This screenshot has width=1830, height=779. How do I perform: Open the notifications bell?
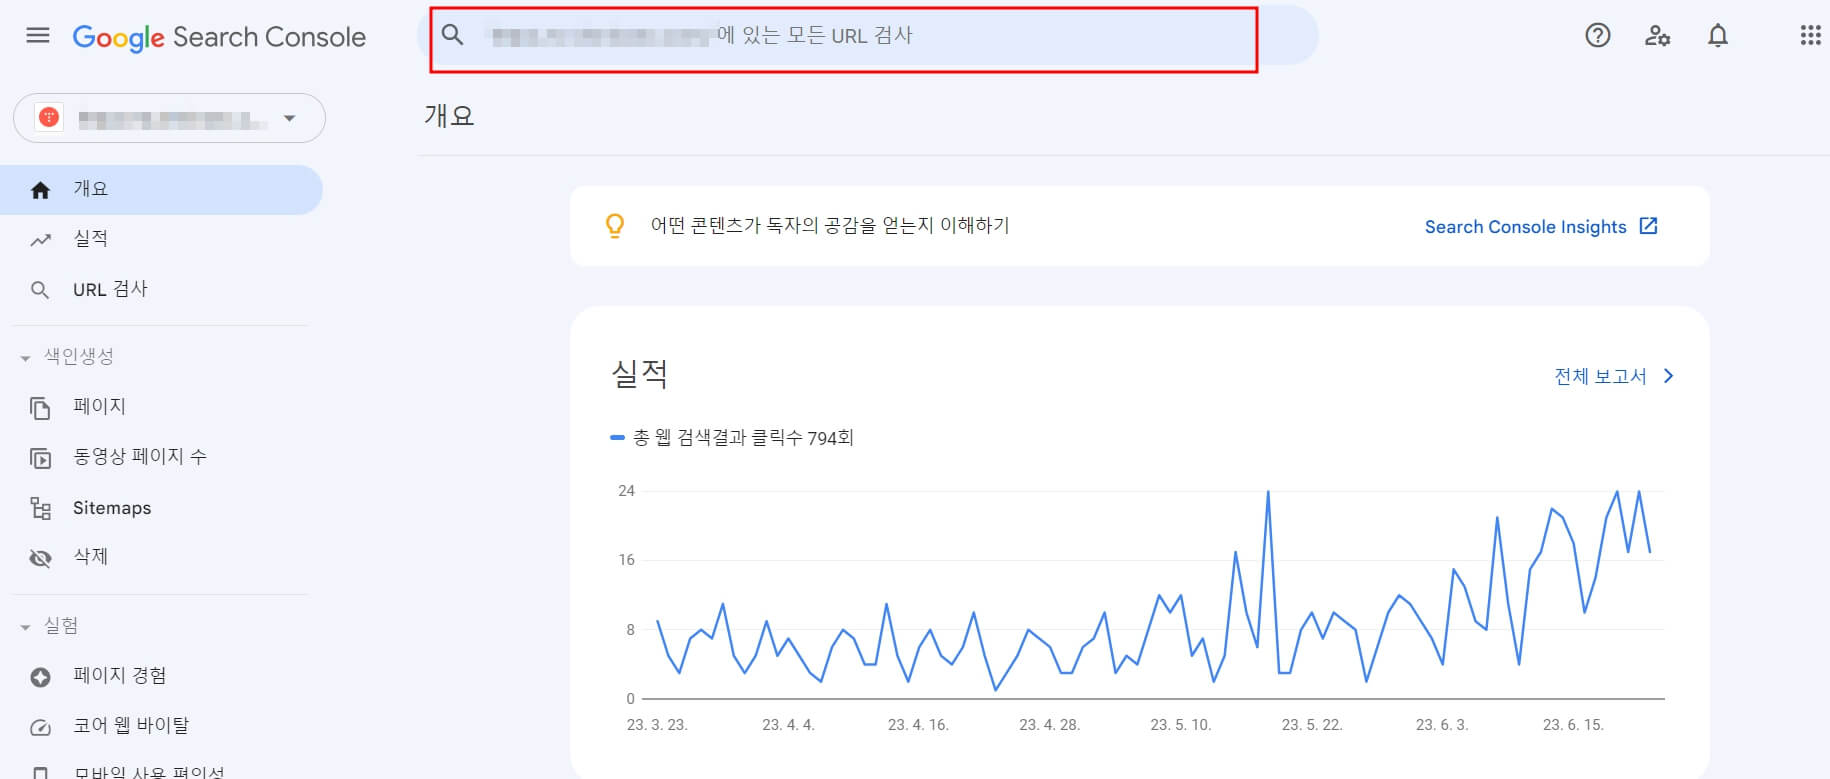[1718, 36]
